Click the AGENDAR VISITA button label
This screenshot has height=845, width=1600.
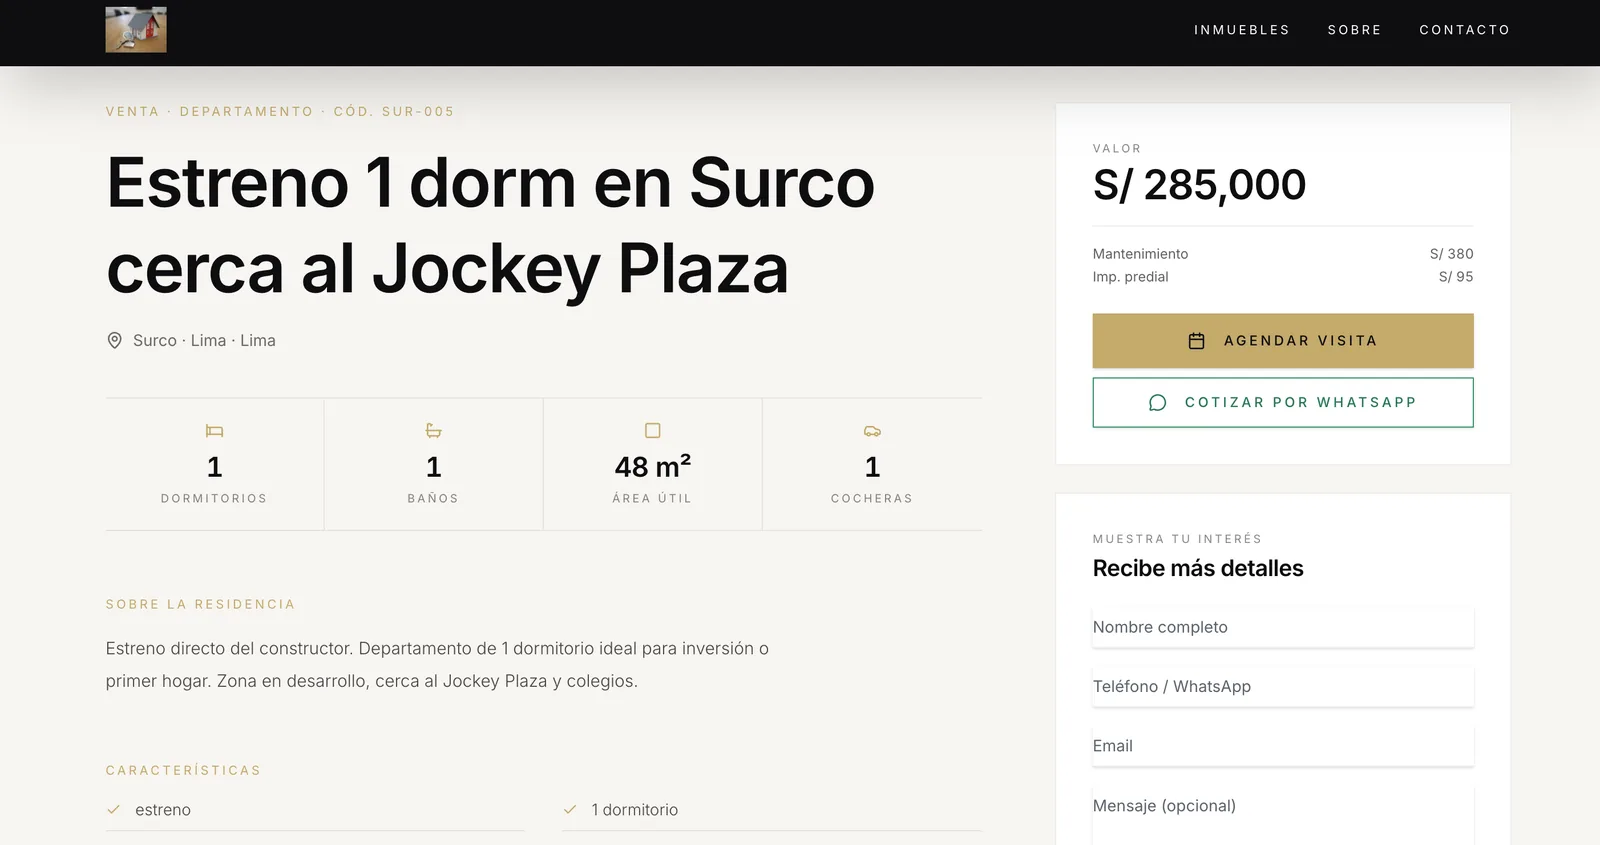[x=1301, y=341]
